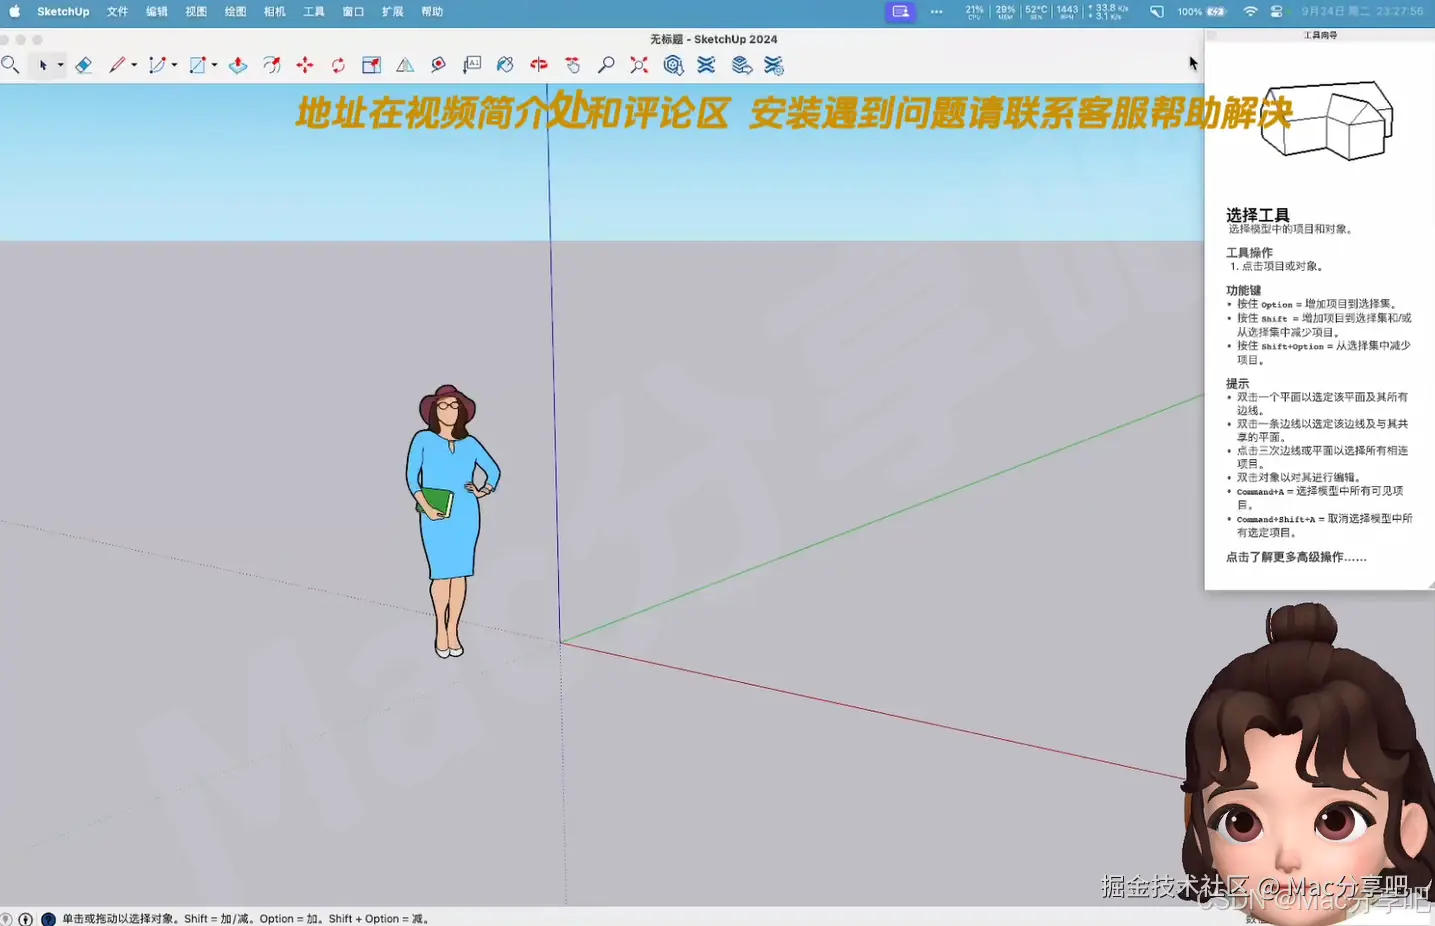
Task: Open the 相机 (Camera) menu
Action: click(274, 12)
